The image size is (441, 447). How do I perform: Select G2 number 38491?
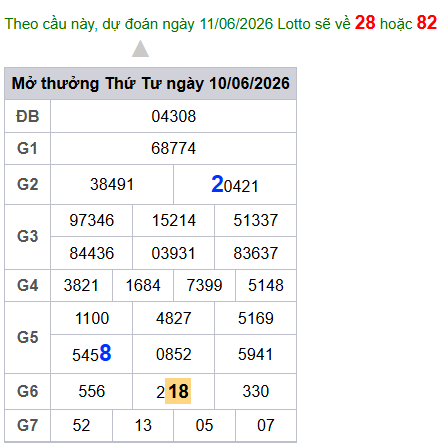(x=112, y=184)
